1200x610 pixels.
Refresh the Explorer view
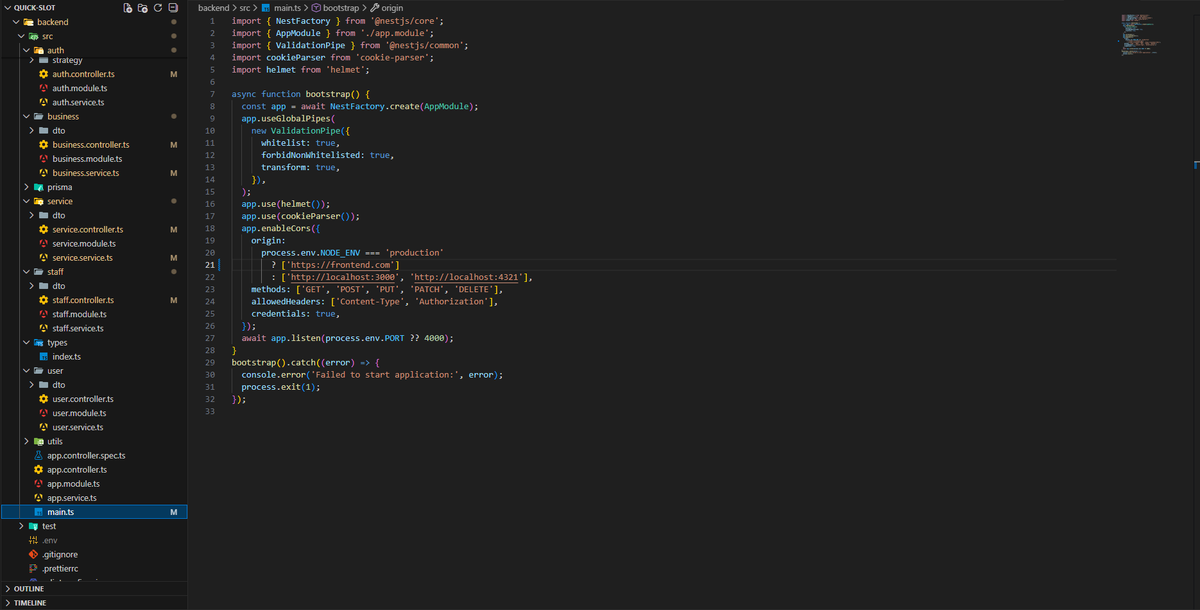[156, 7]
